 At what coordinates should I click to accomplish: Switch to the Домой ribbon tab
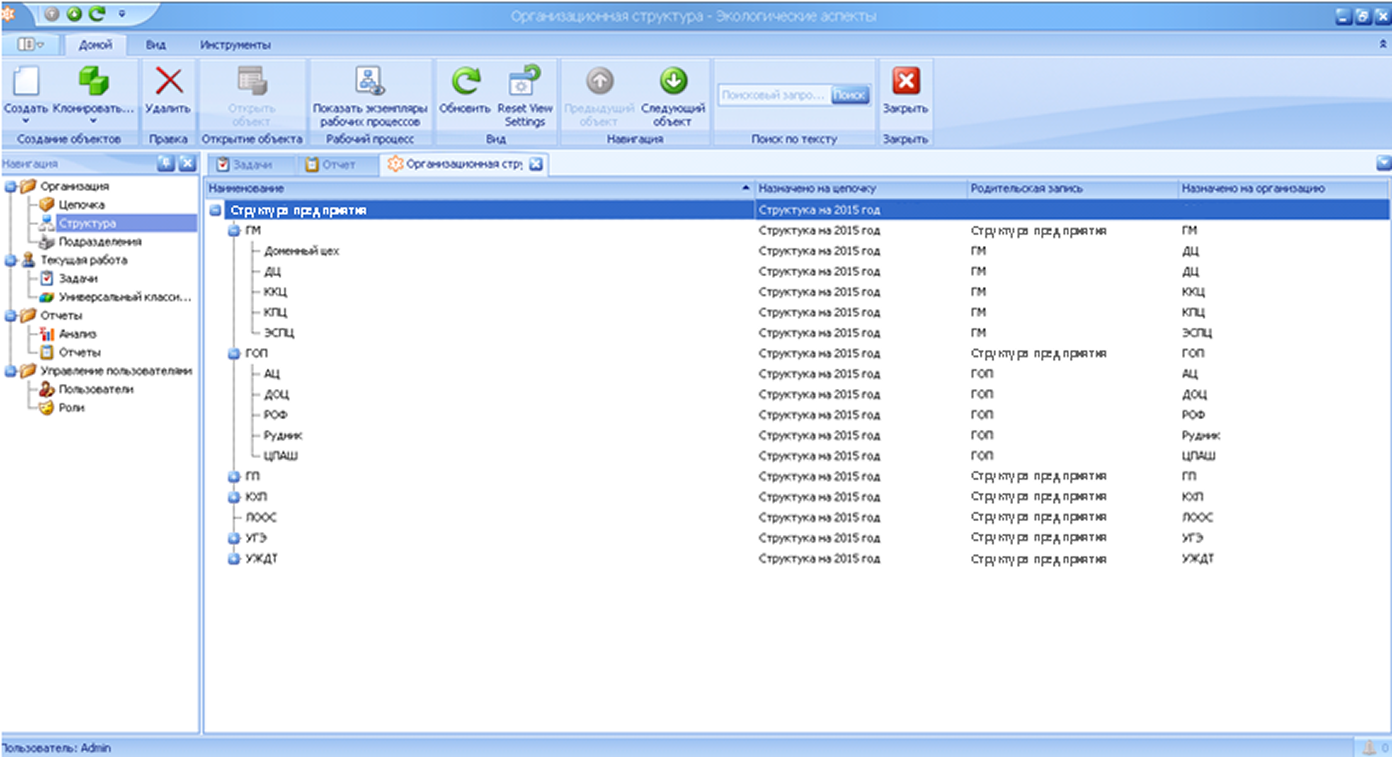pos(95,45)
